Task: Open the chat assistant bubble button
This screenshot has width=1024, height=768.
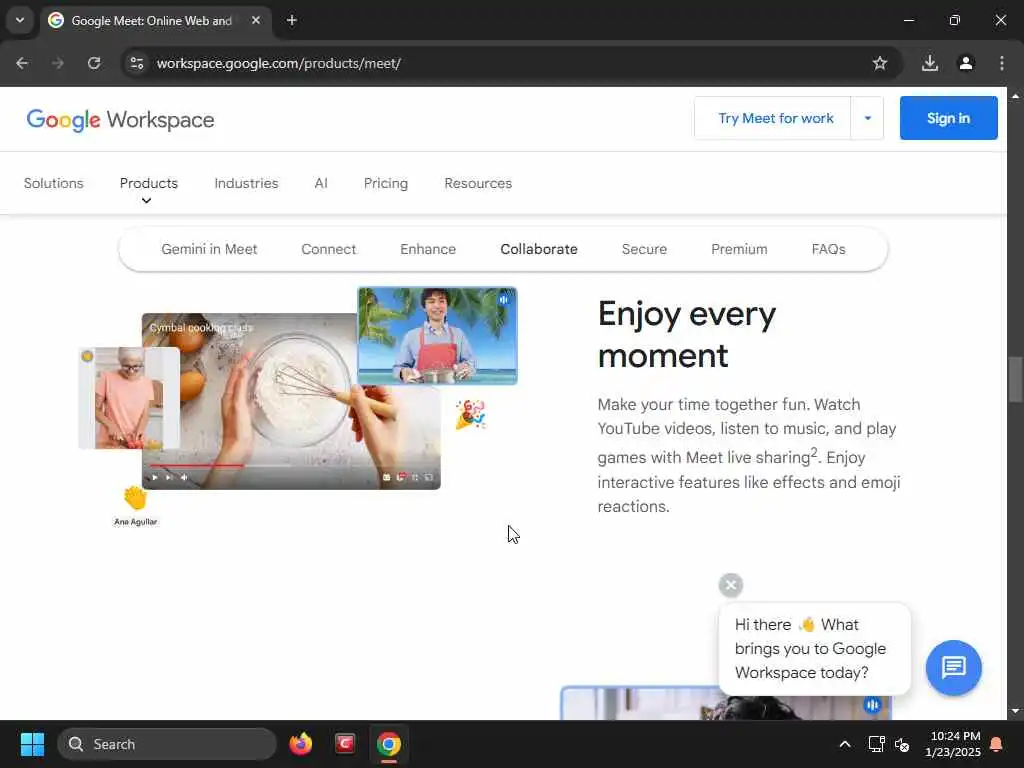Action: [953, 667]
